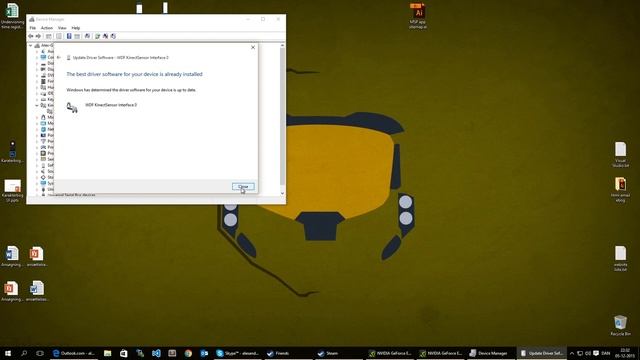
Task: Expand the Sound controllers node
Action: (37, 171)
